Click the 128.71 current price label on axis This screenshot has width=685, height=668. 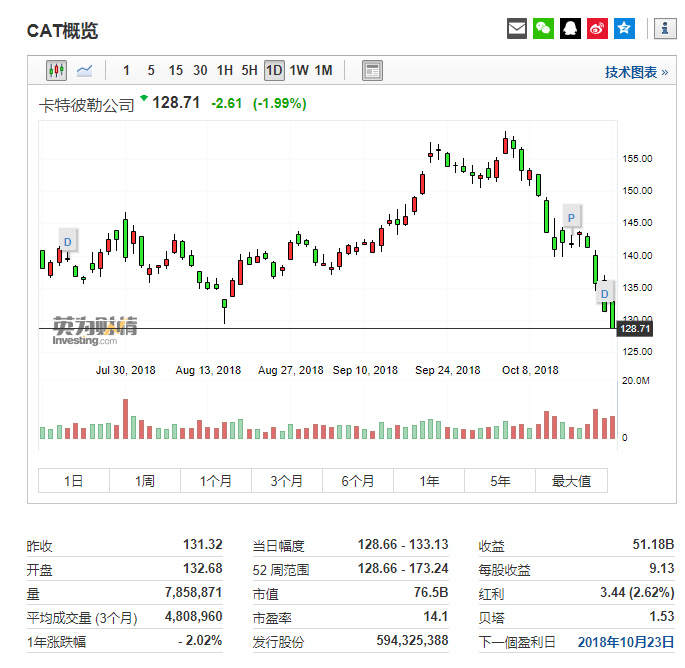634,329
